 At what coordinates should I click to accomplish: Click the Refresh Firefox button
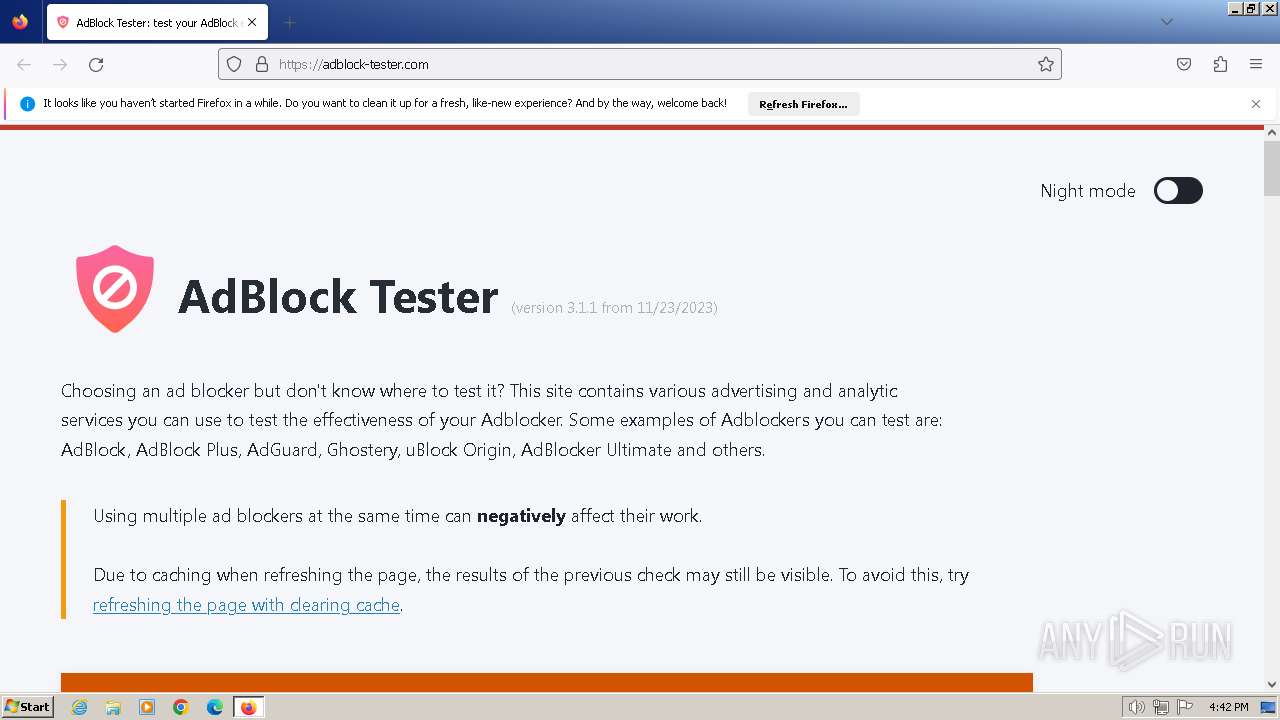(x=803, y=104)
